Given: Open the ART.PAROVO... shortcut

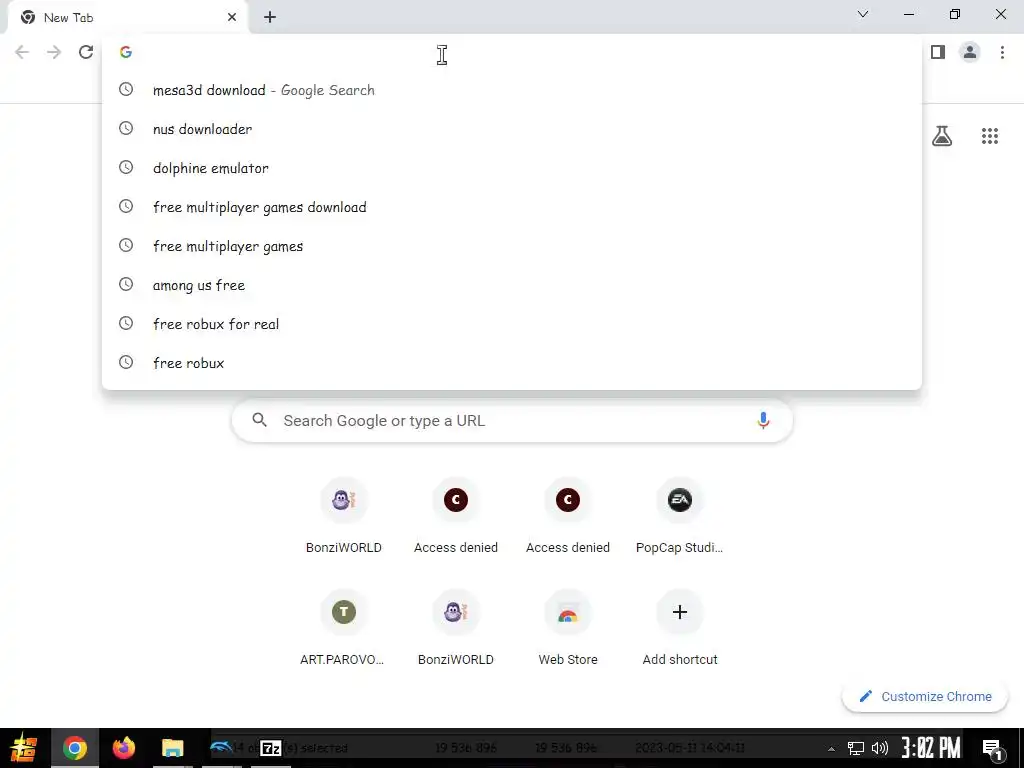Looking at the screenshot, I should [x=344, y=628].
